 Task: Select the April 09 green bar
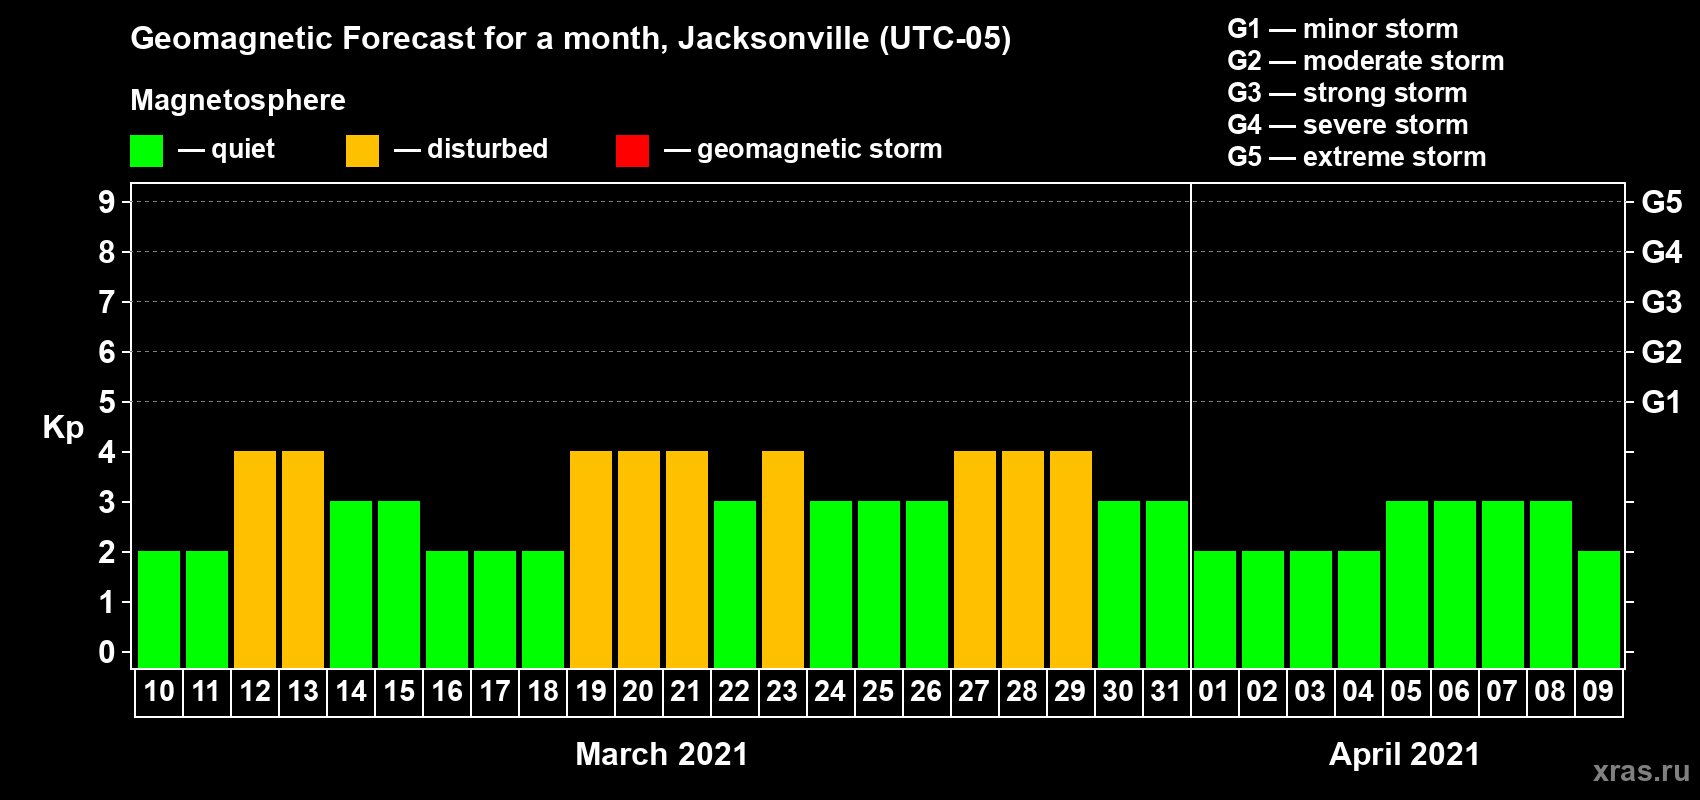[x=1599, y=609]
